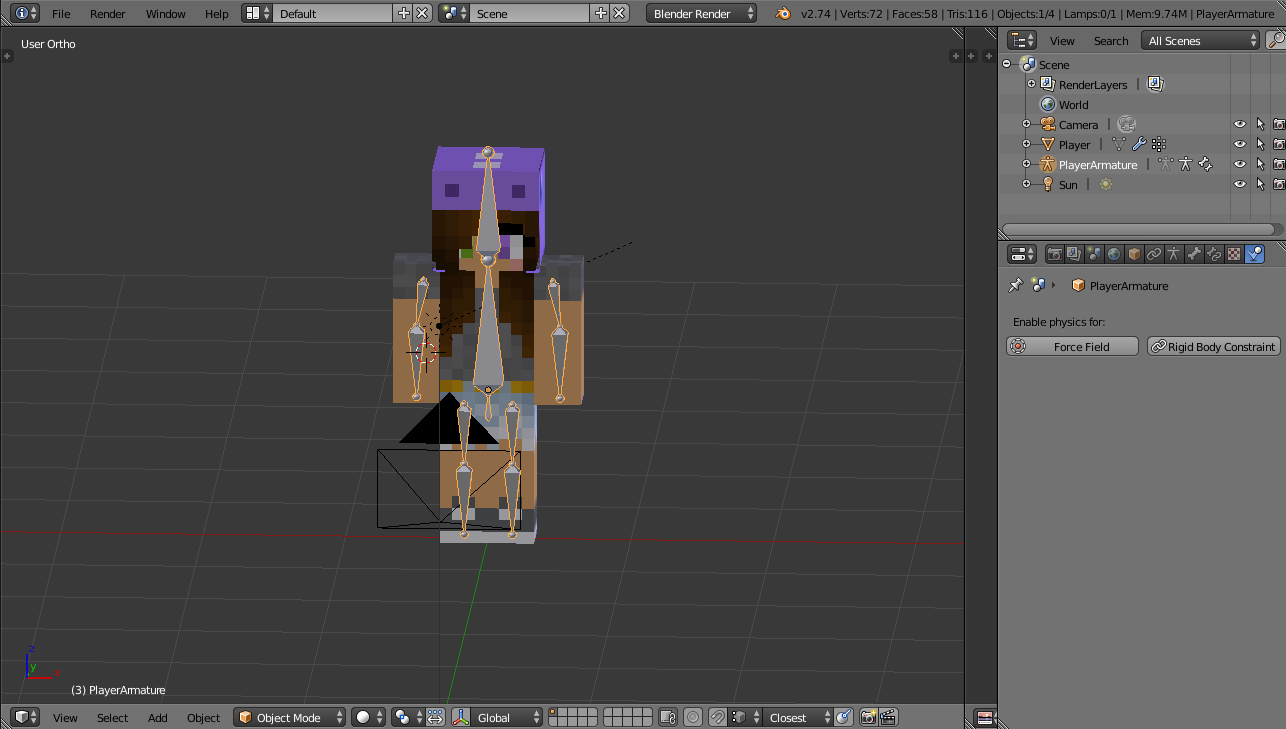This screenshot has width=1286, height=729.
Task: Click the Player mesh data triangle icon
Action: (1119, 144)
